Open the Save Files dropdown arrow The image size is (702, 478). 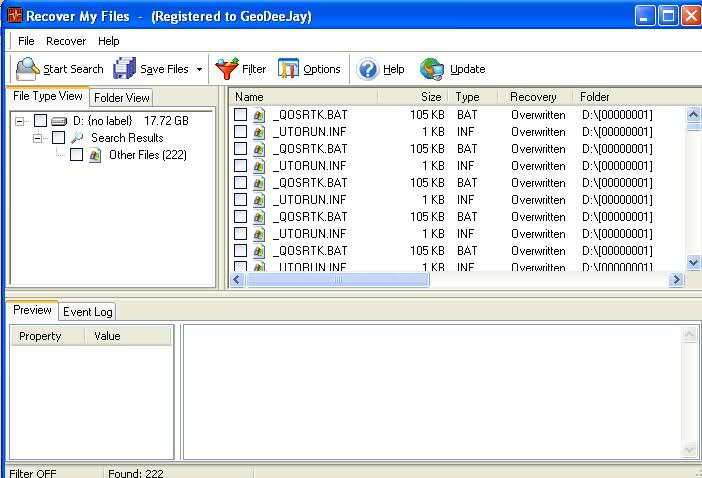(x=199, y=69)
